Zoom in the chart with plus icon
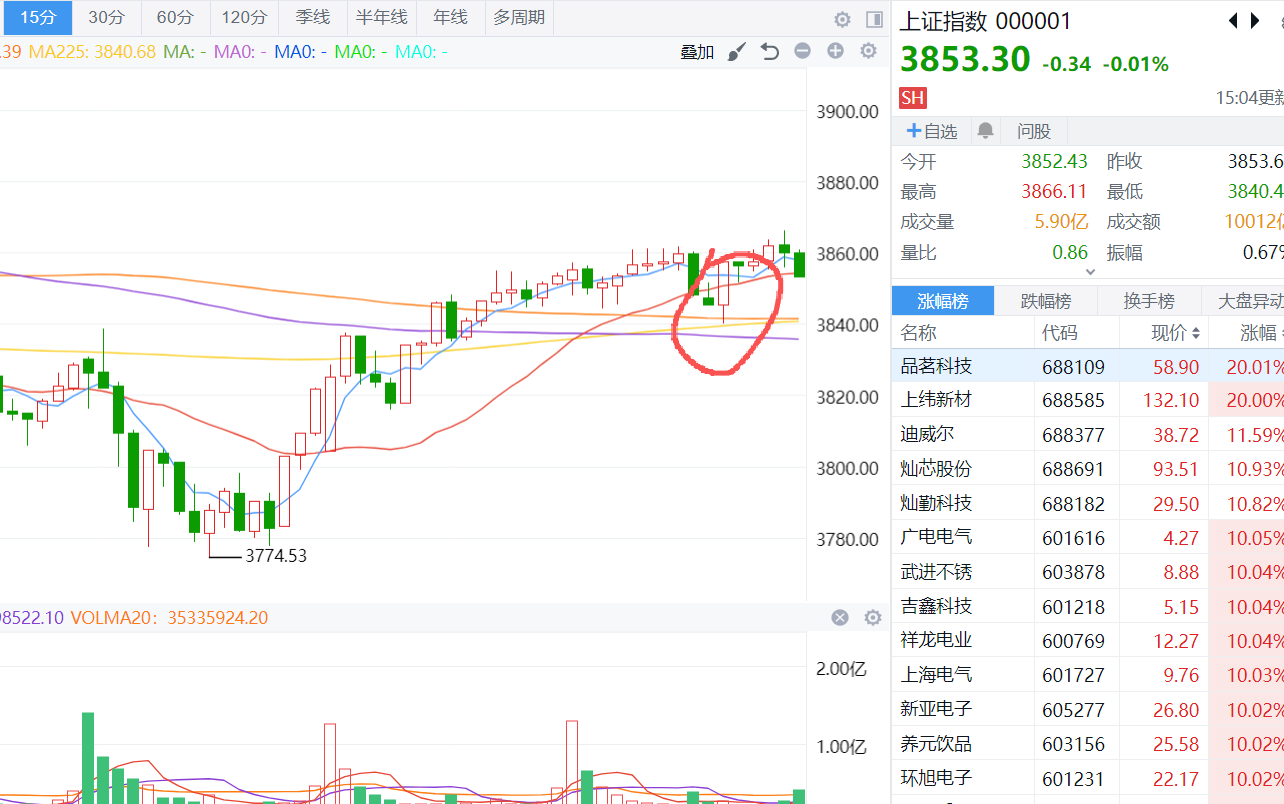Screen dimensions: 1284x804 (835, 52)
